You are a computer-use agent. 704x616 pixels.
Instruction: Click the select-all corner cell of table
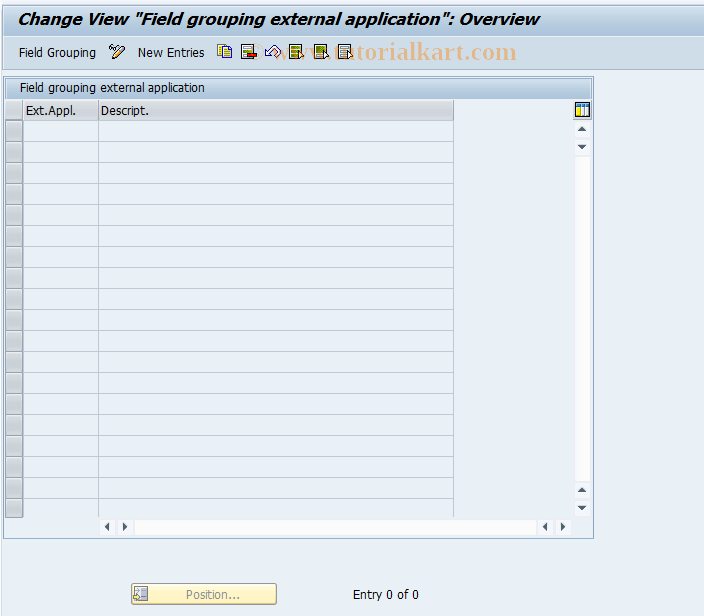14,110
